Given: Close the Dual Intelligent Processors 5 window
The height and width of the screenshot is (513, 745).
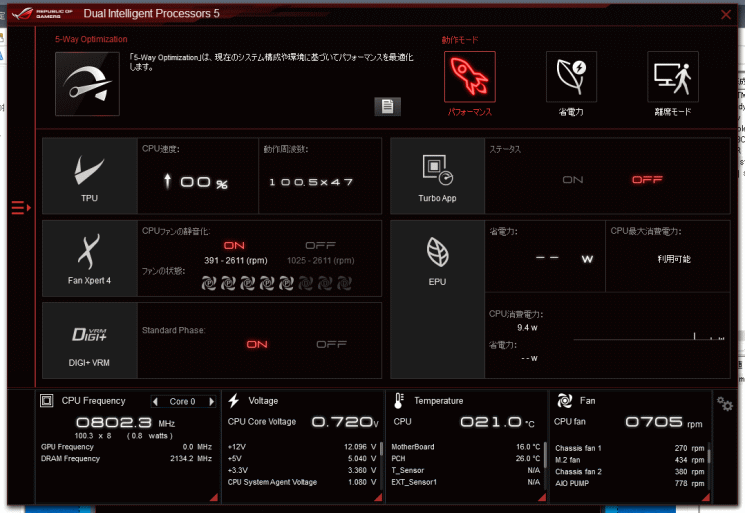Looking at the screenshot, I should pyautogui.click(x=726, y=15).
